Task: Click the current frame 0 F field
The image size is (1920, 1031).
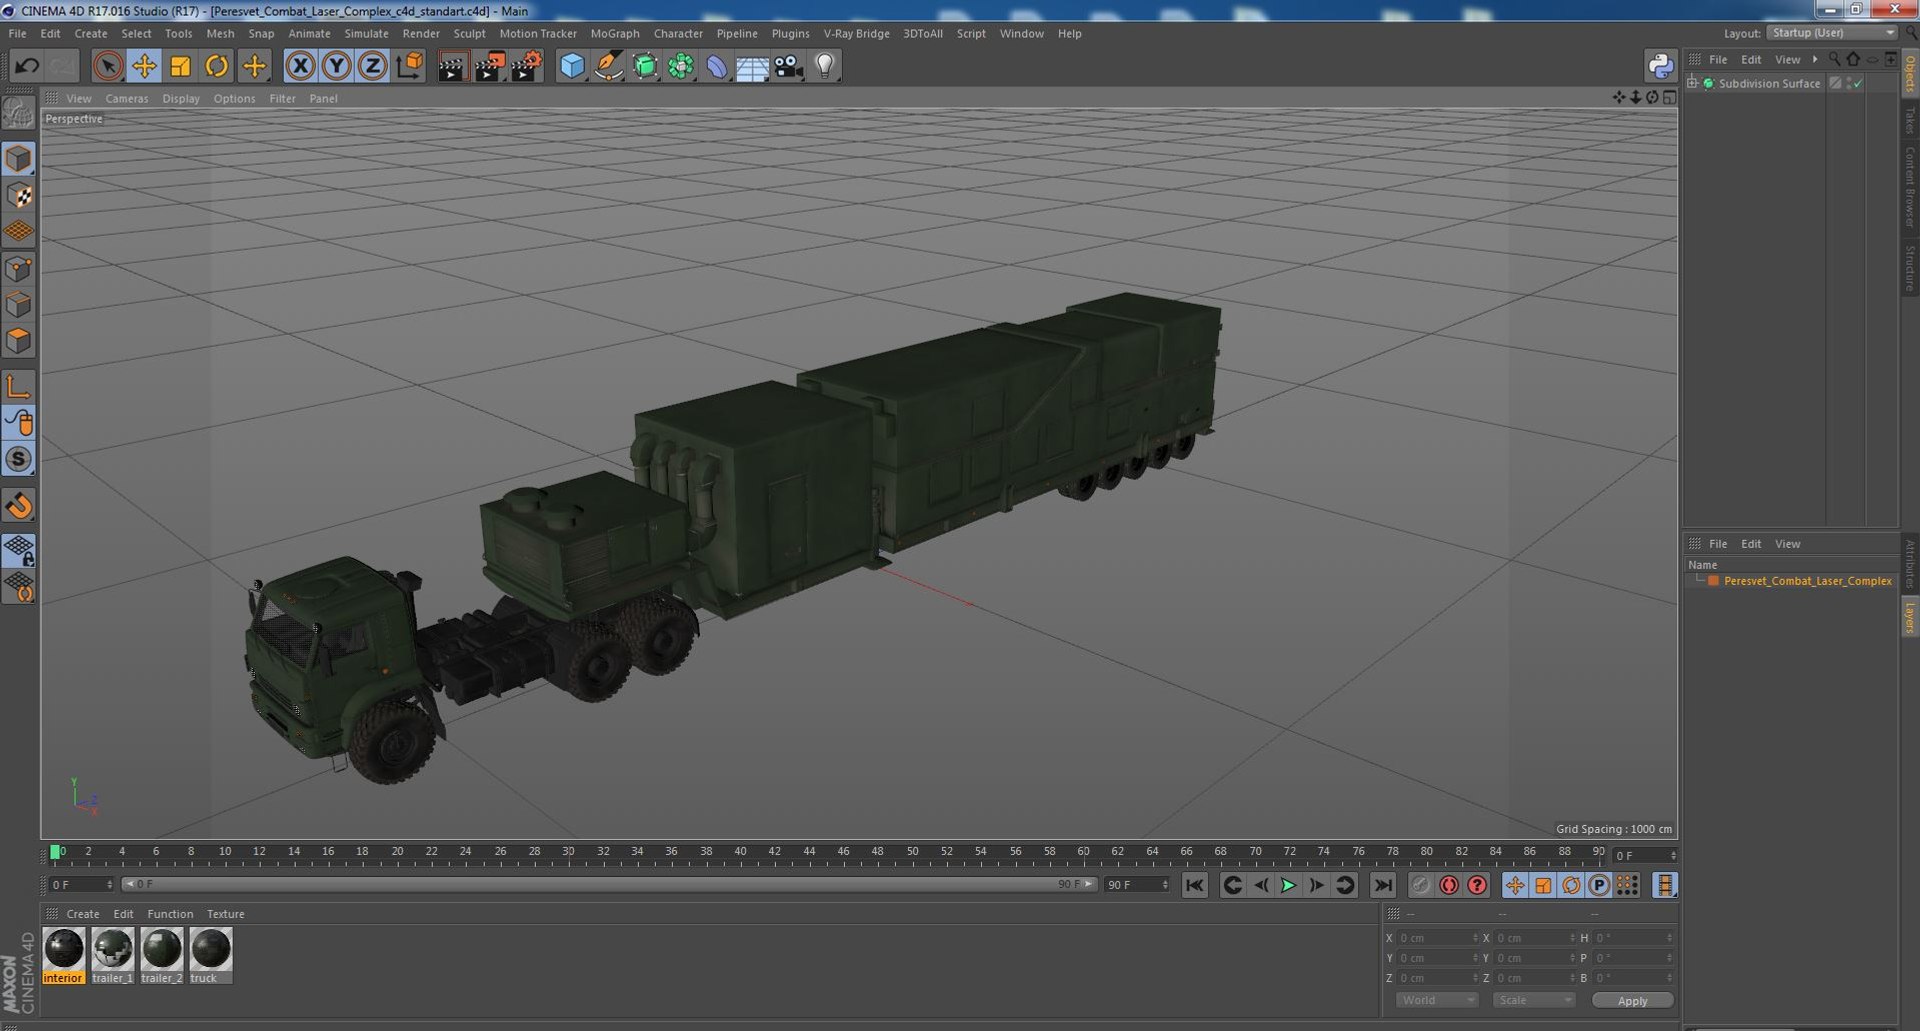Action: (x=81, y=885)
